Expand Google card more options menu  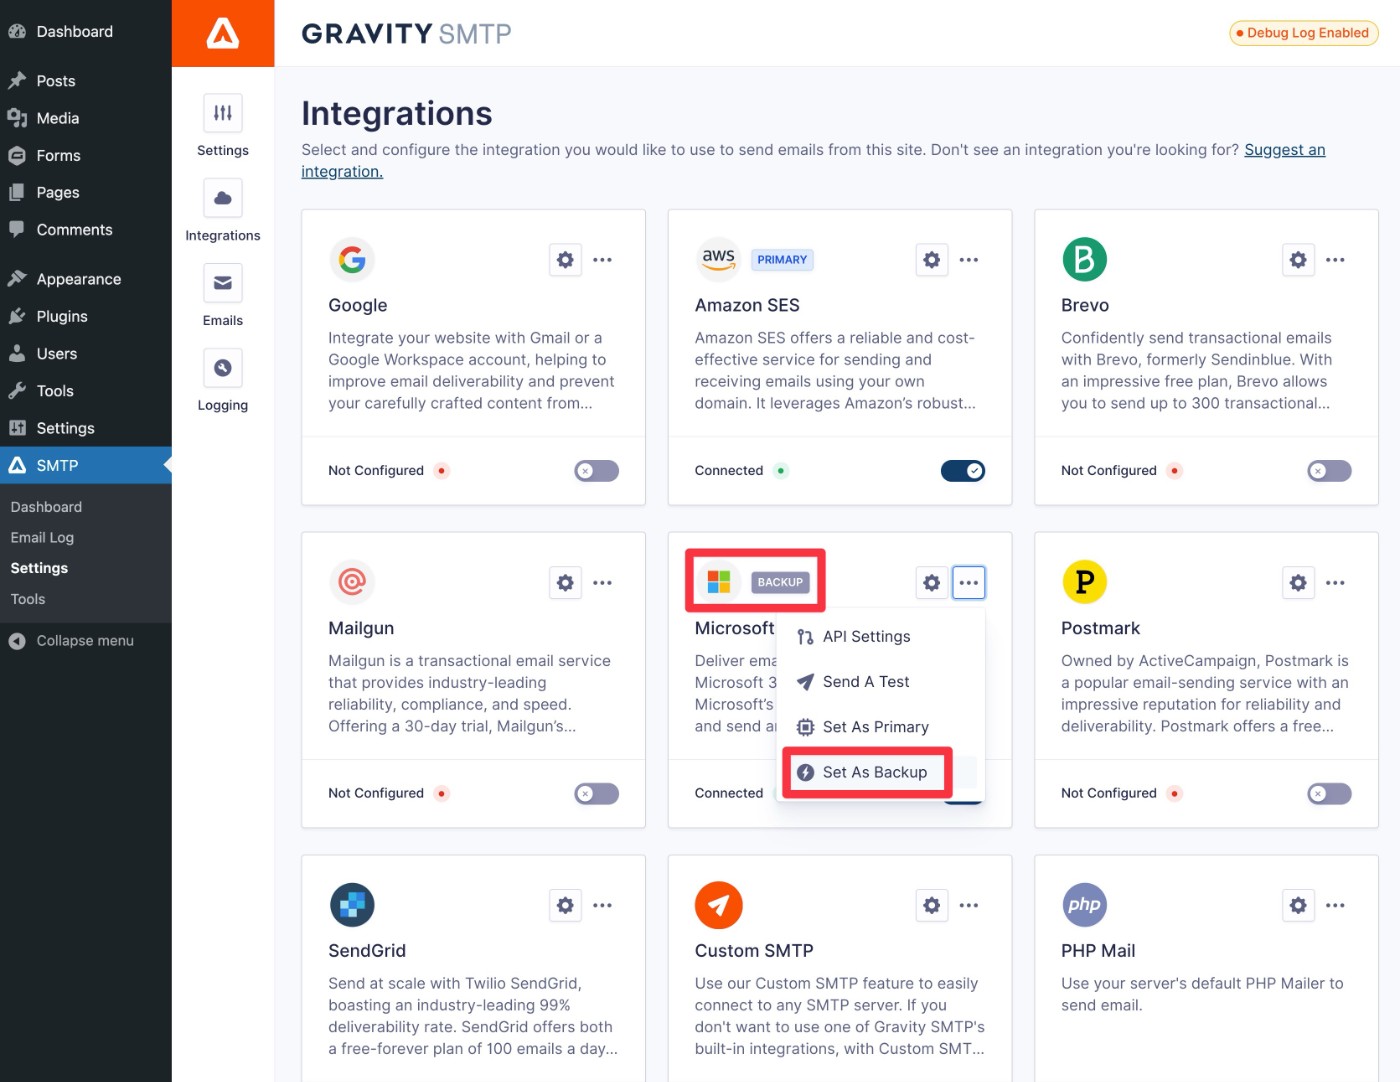[602, 260]
